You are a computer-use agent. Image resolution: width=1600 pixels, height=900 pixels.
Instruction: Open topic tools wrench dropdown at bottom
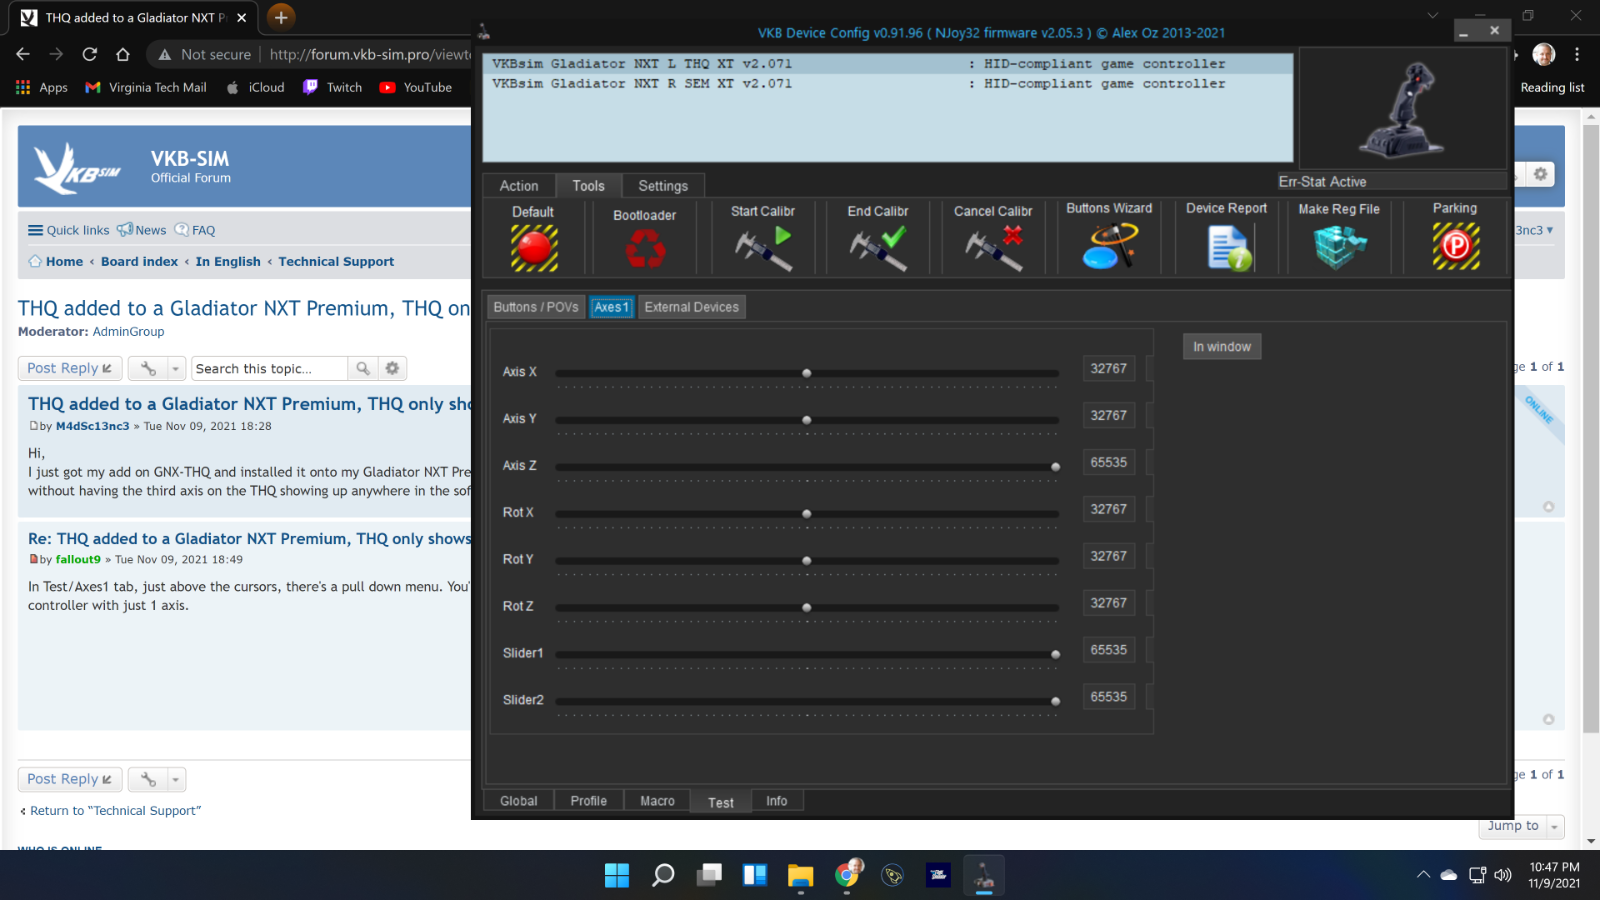(157, 779)
